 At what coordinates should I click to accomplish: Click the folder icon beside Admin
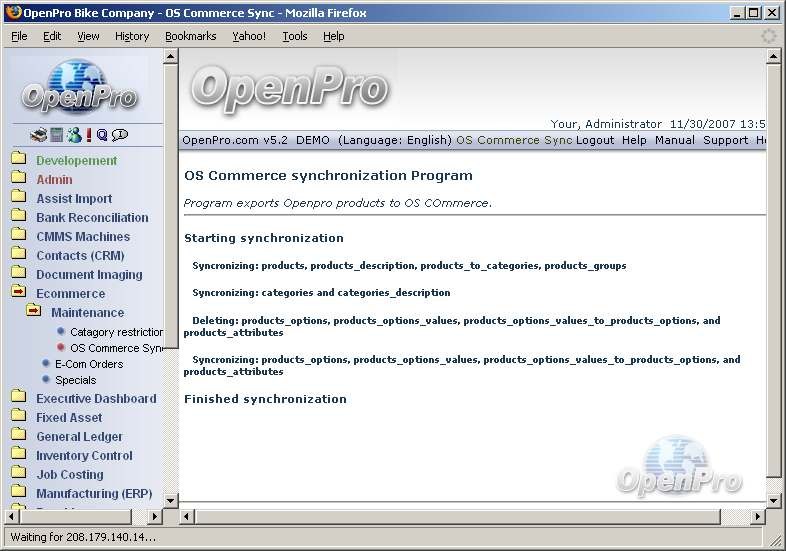click(18, 180)
